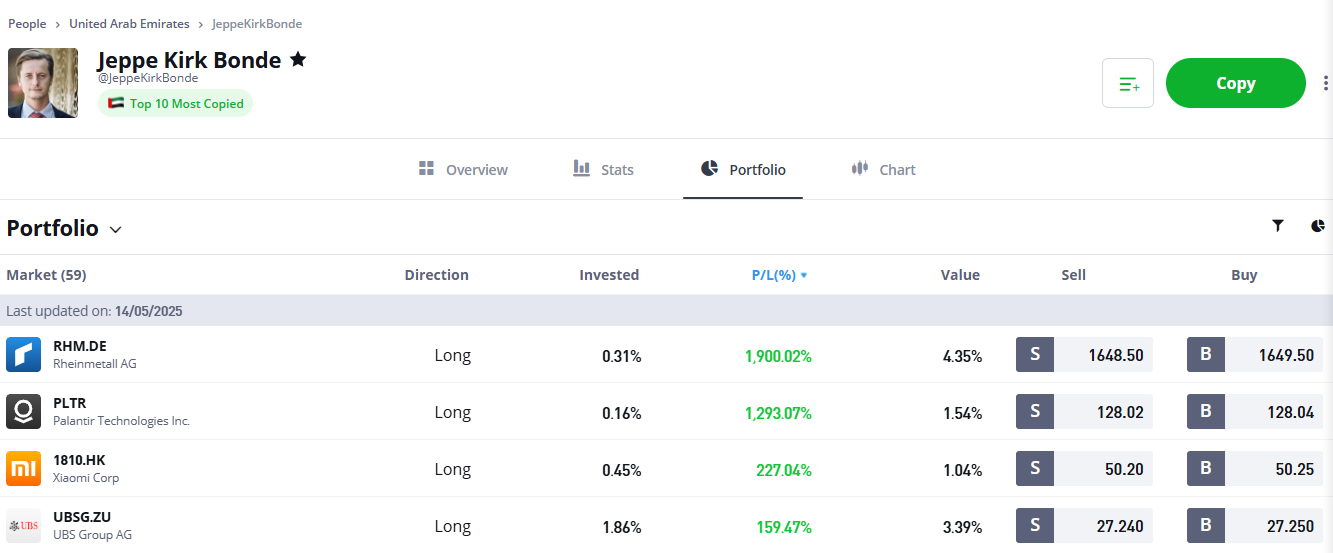
Task: Sell 1810.HK at 50.20
Action: click(x=1084, y=469)
